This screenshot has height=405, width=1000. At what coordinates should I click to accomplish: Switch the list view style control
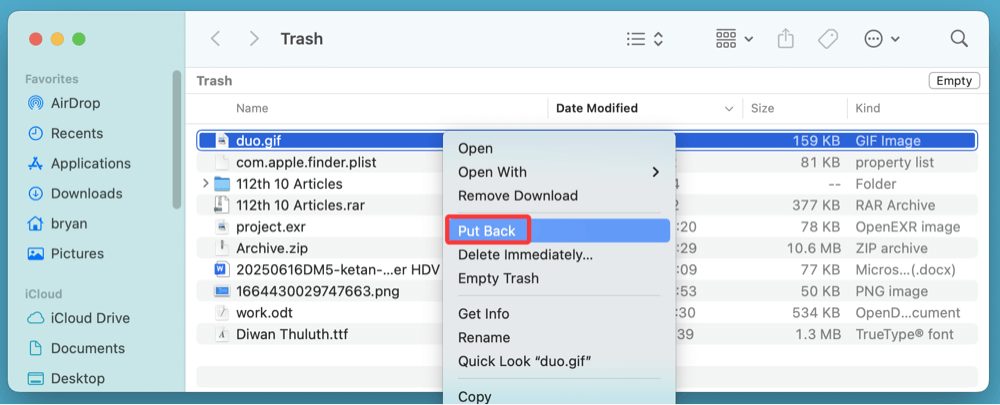(x=645, y=39)
